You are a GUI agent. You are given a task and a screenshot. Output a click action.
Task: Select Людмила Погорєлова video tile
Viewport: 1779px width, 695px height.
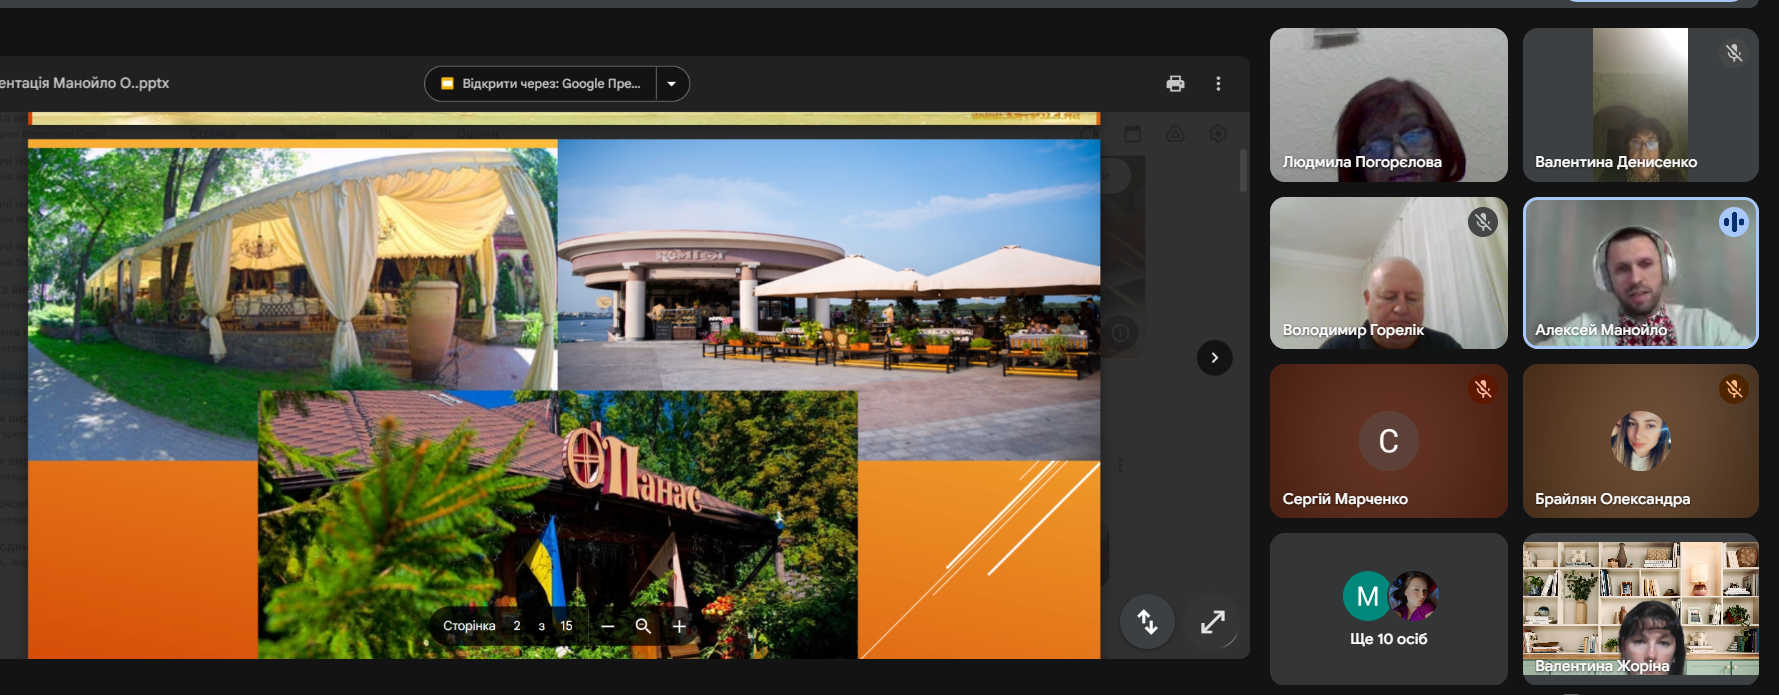pos(1388,105)
